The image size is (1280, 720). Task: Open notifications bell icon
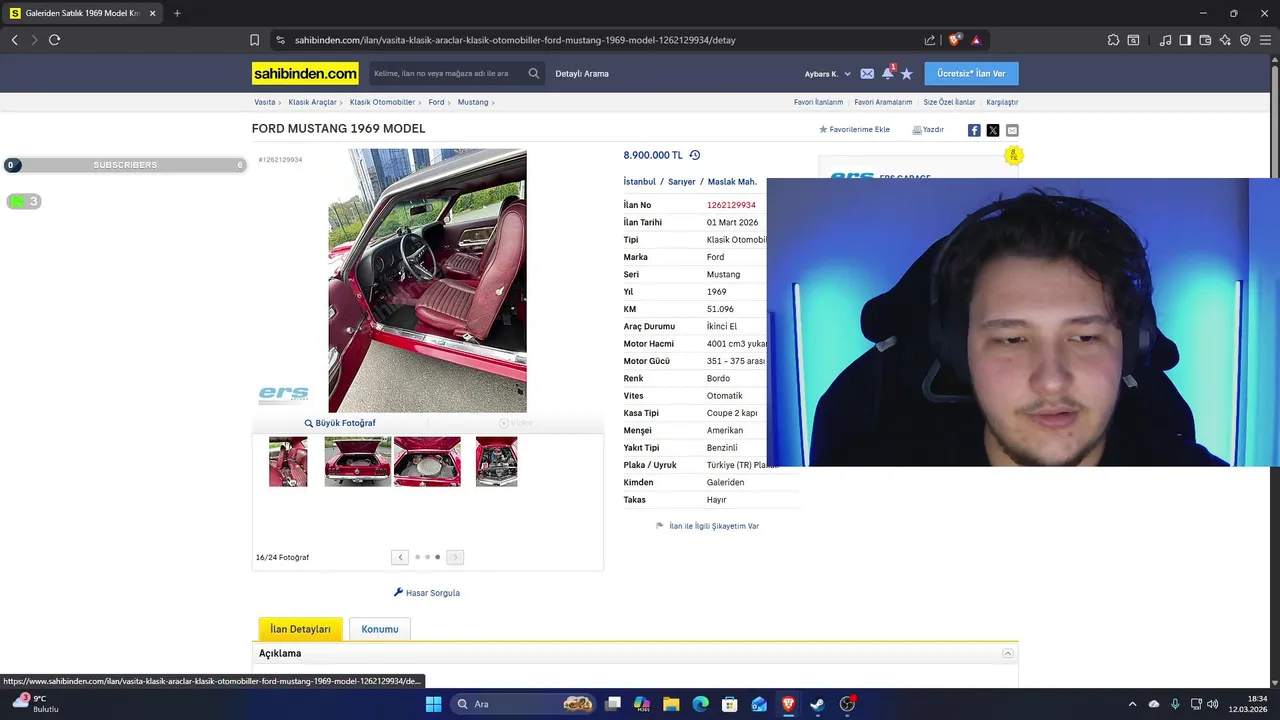click(x=887, y=73)
